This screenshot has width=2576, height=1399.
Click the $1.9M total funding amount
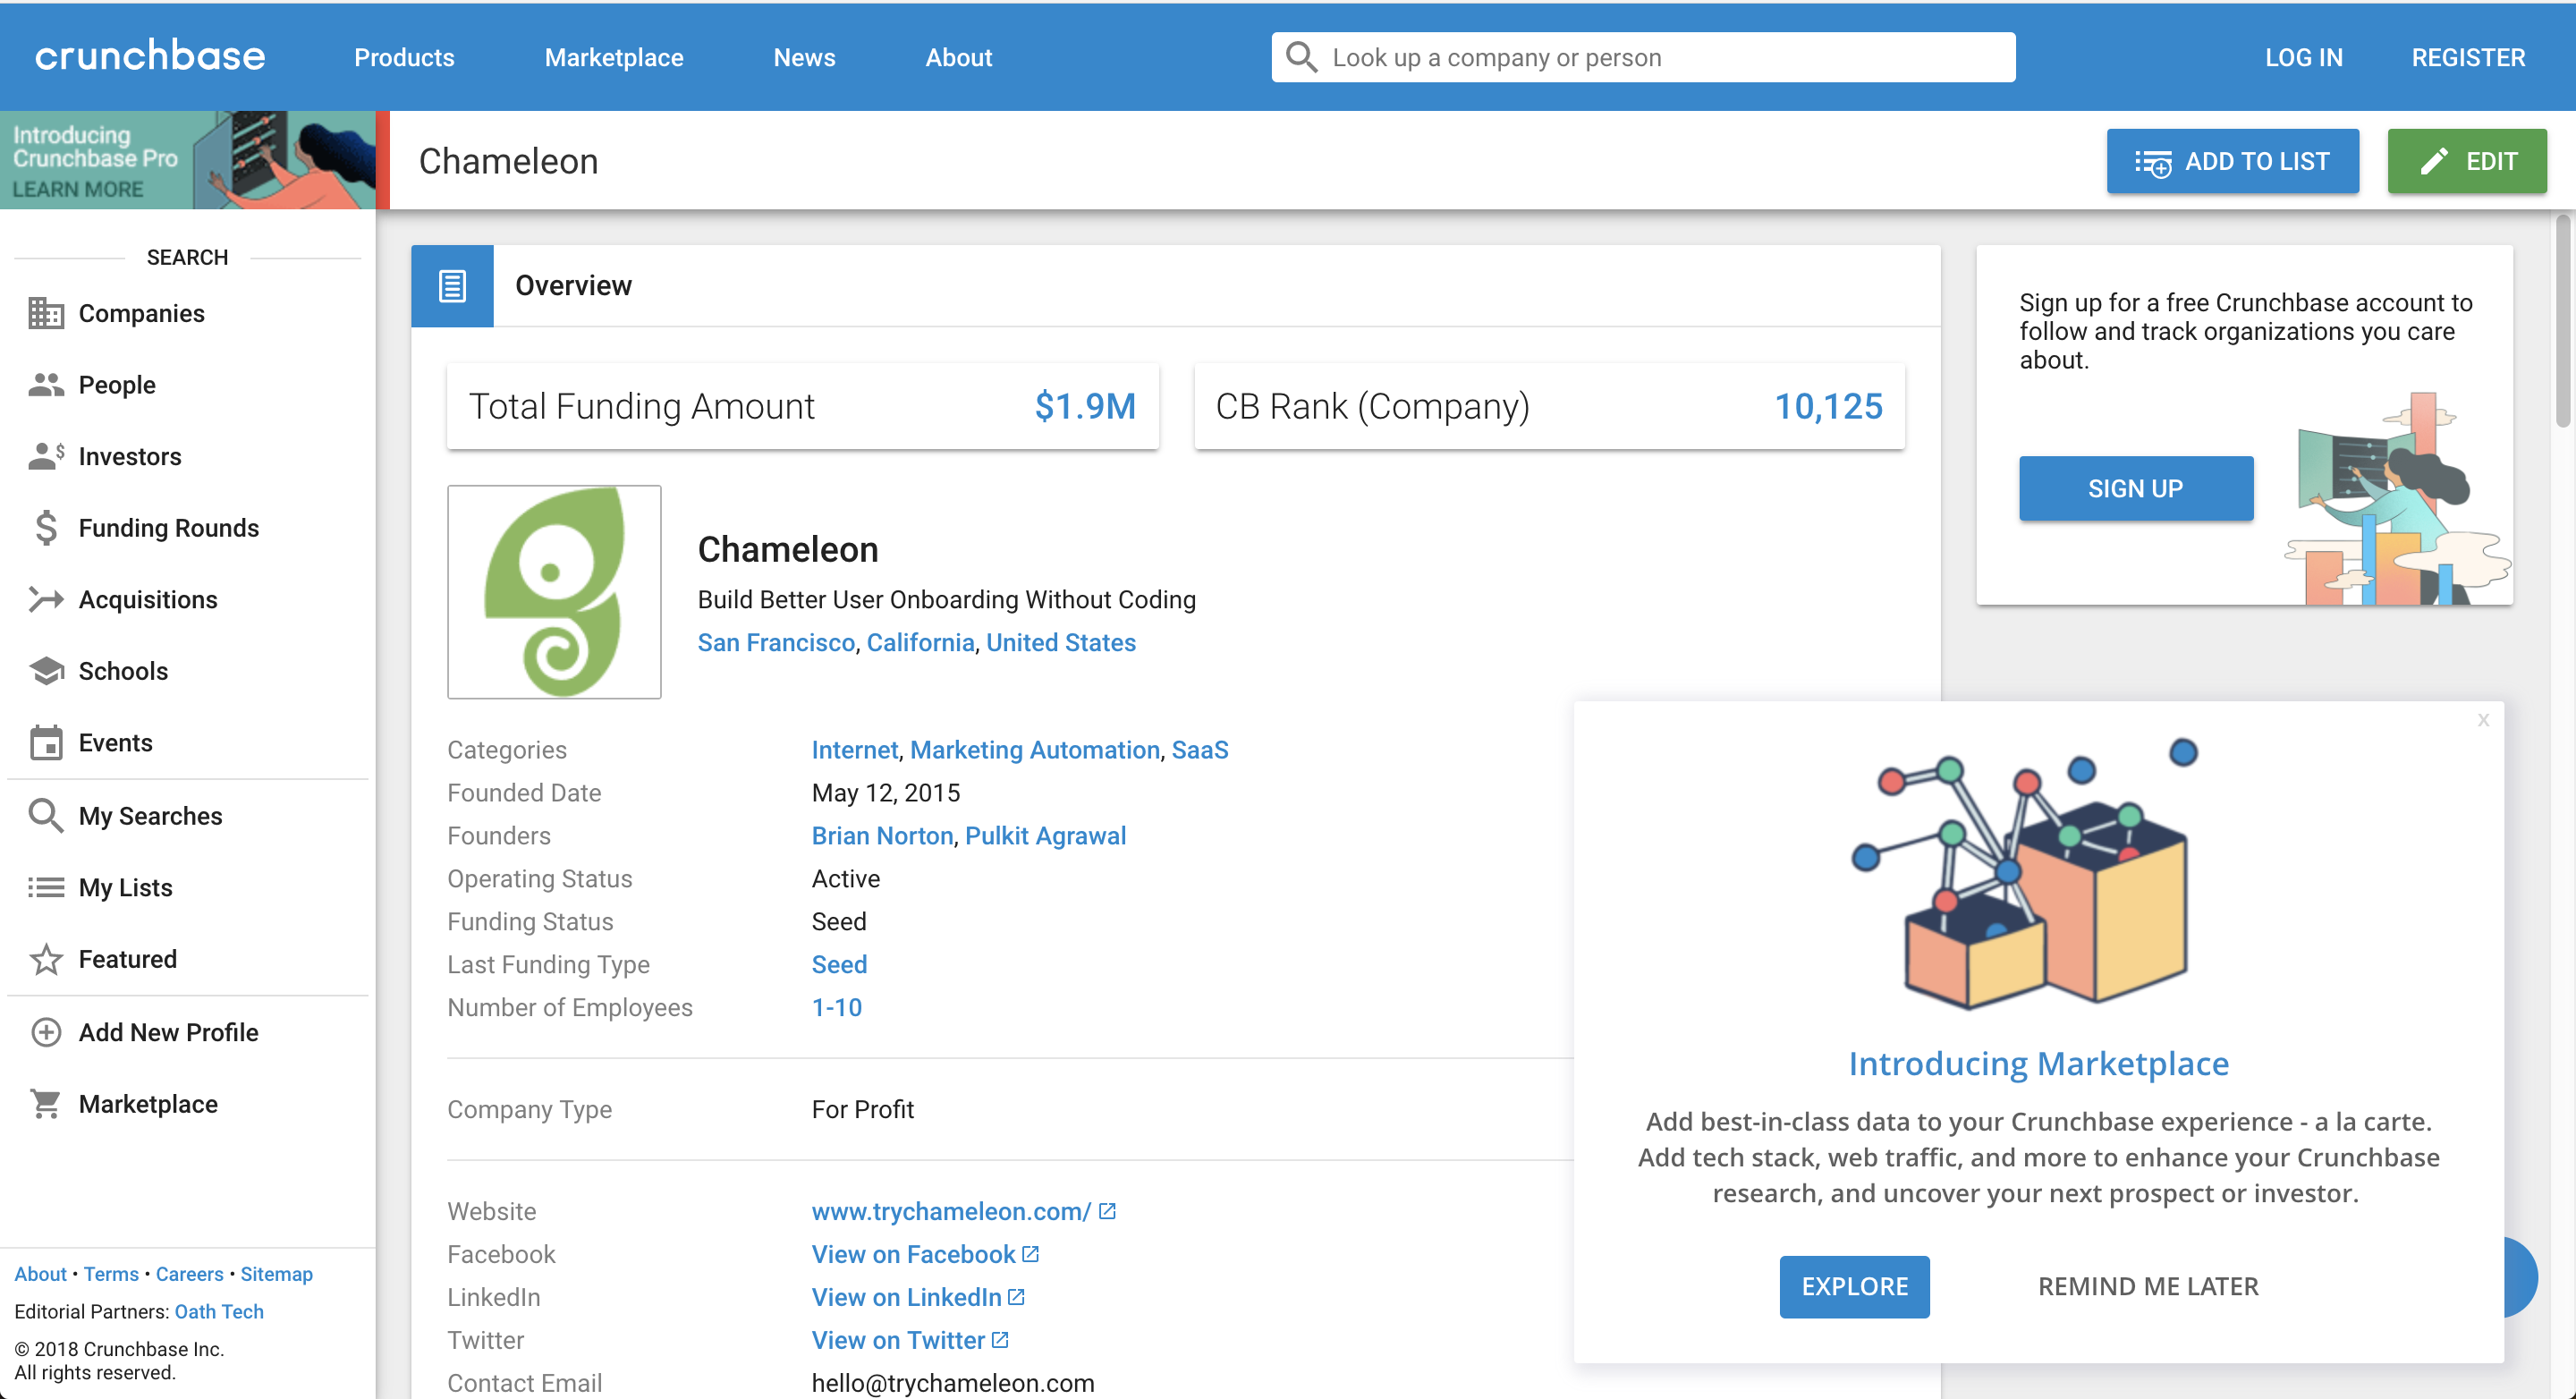click(1085, 406)
